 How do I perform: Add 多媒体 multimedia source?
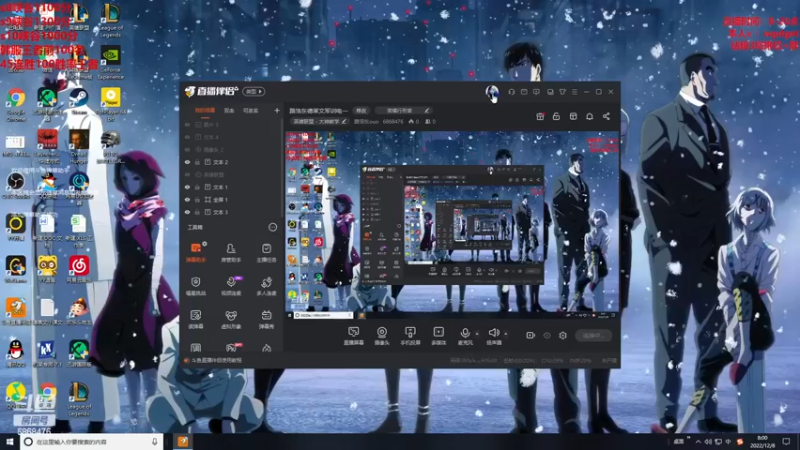(438, 336)
